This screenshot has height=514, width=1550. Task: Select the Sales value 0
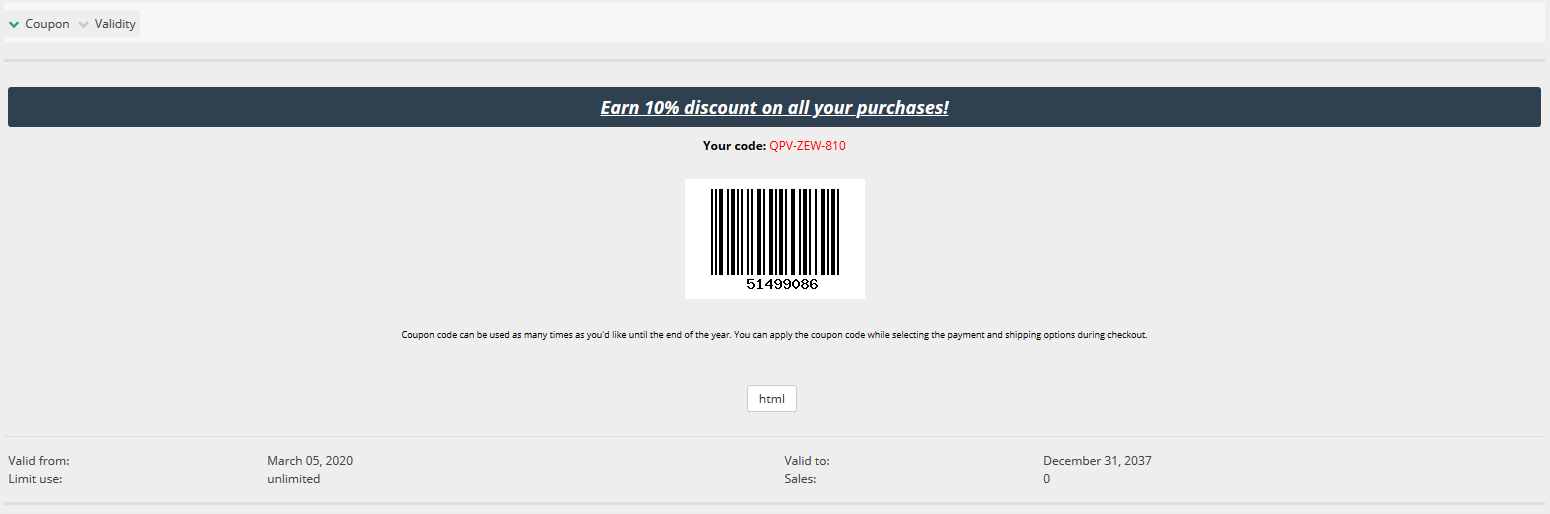click(x=1047, y=479)
